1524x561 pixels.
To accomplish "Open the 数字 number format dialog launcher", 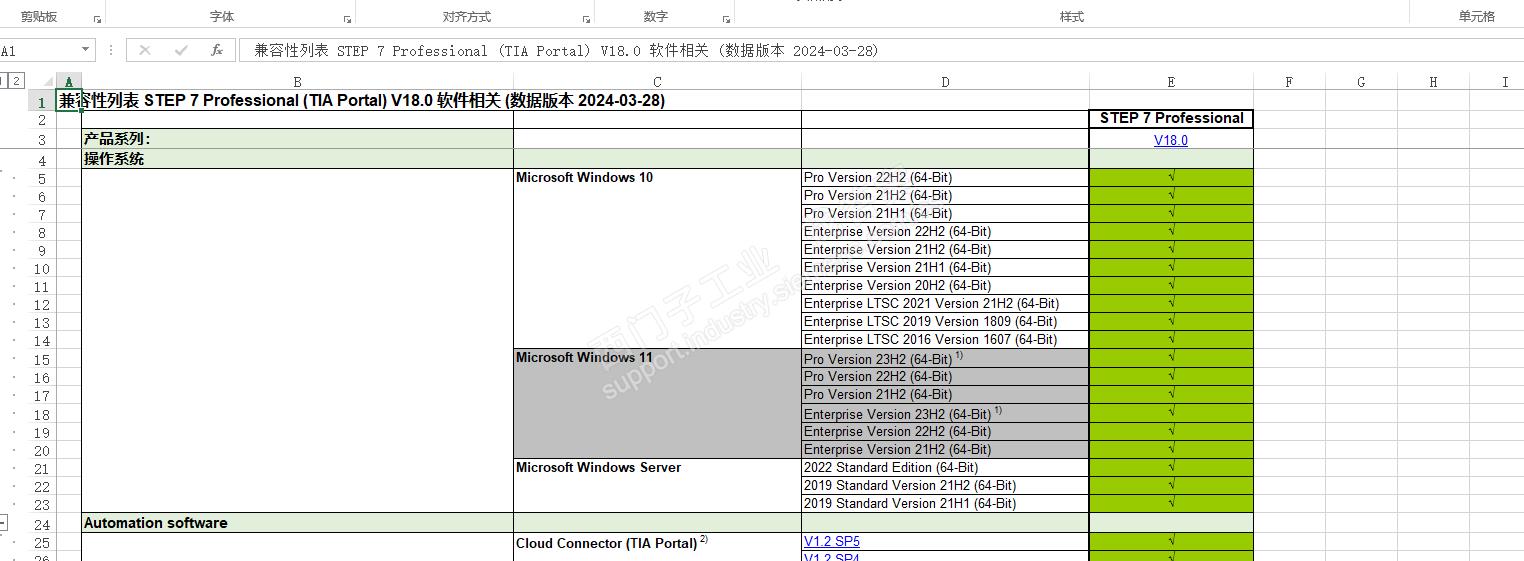I will click(726, 19).
